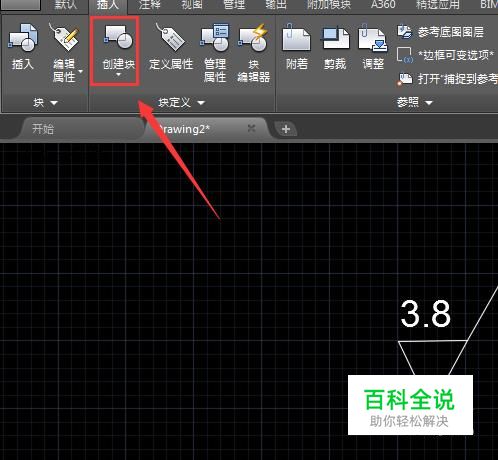
Task: Switch to the Output (输出) ribbon tab
Action: (x=276, y=4)
